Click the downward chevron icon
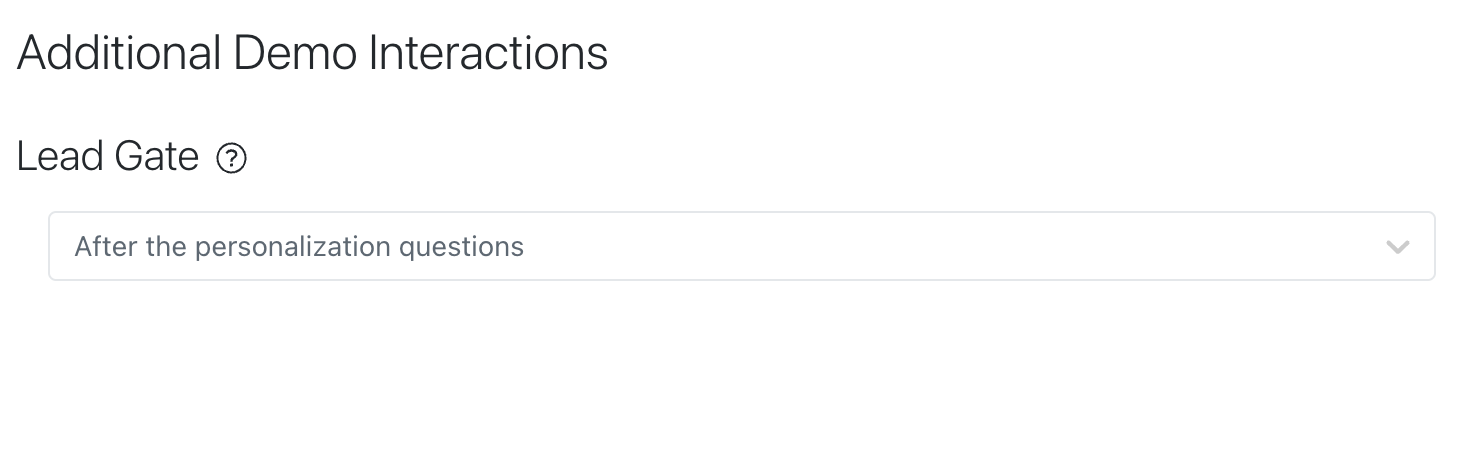Screen dimensions: 1484x458 pos(1398,247)
